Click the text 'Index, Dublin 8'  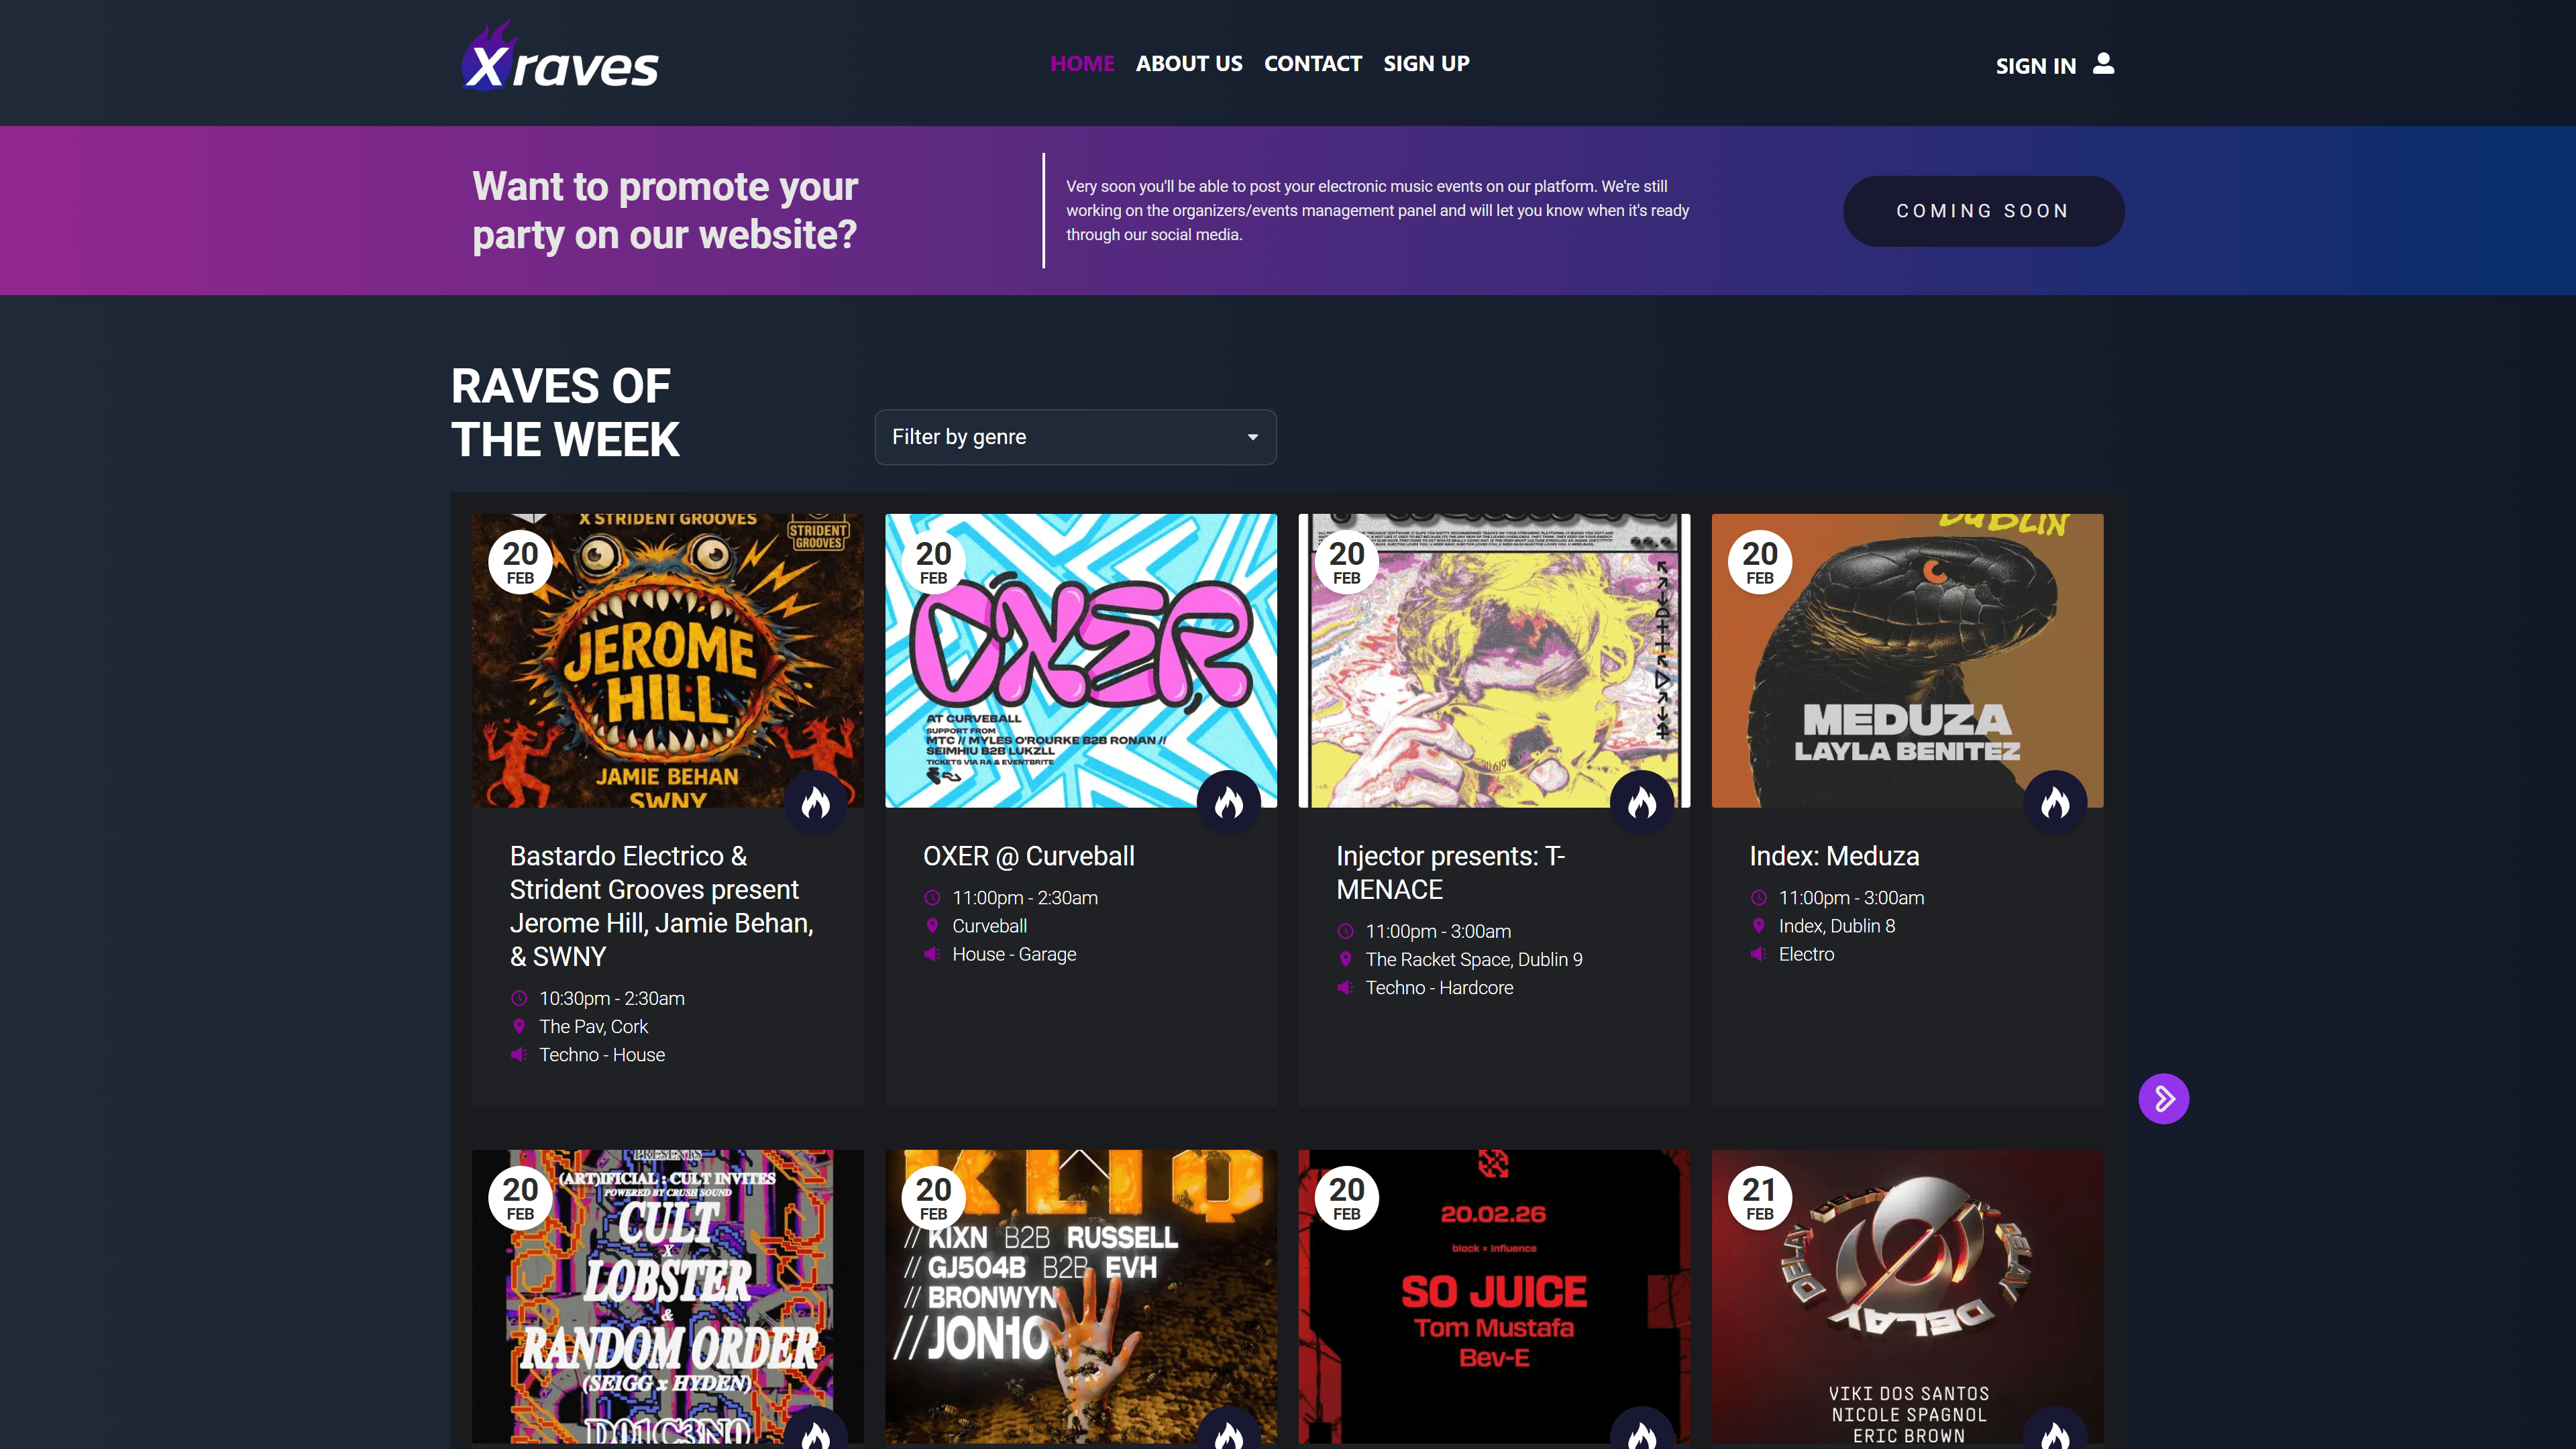coord(1837,926)
